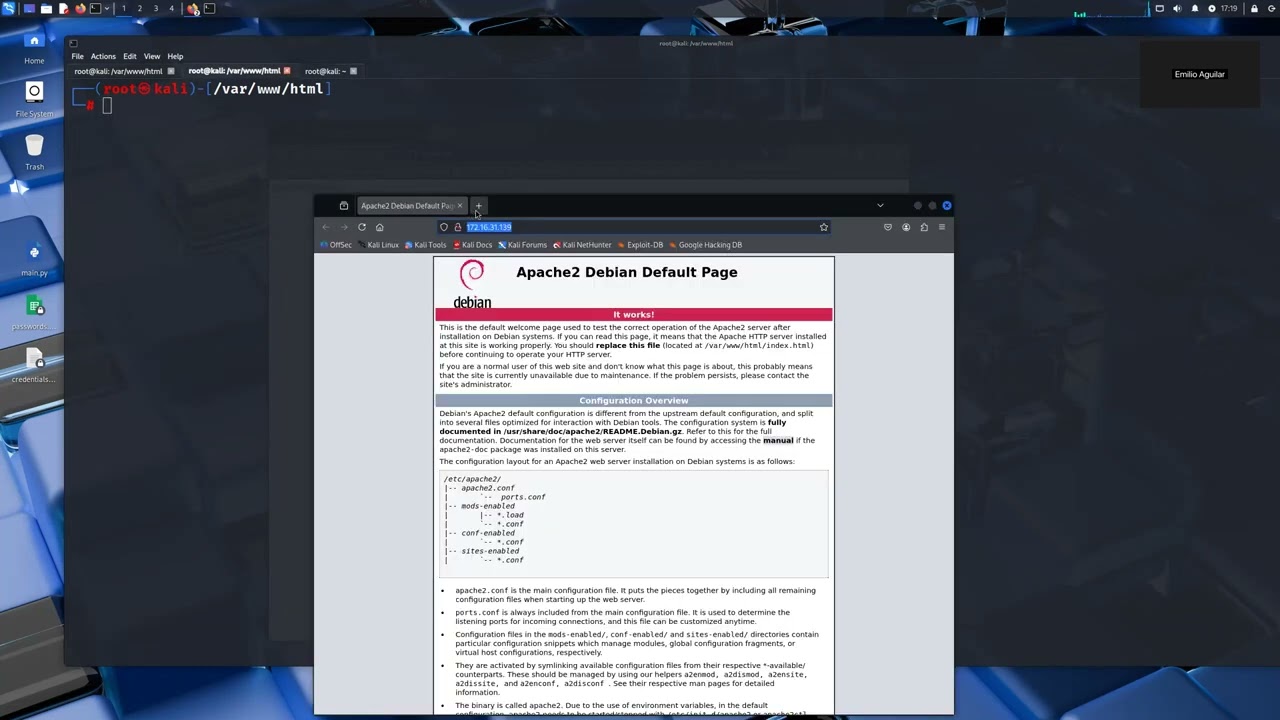This screenshot has width=1280, height=720.
Task: Close the active /var/www/html terminal tab
Action: [x=287, y=71]
